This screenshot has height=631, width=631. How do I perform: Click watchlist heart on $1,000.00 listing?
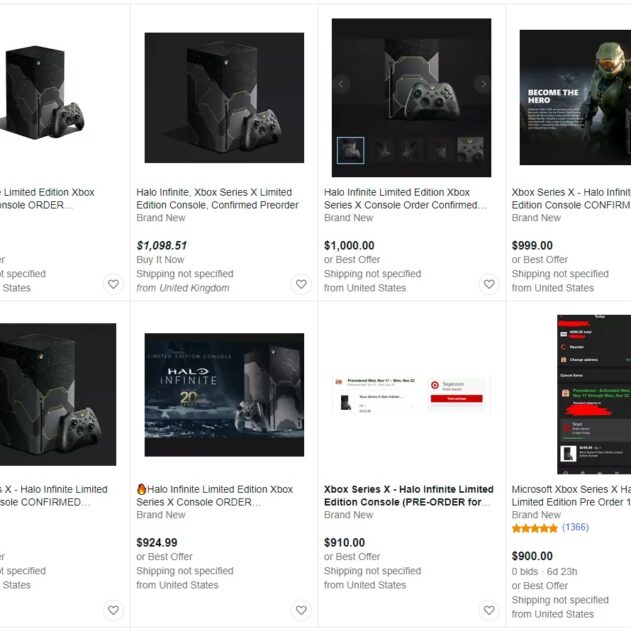(x=489, y=284)
